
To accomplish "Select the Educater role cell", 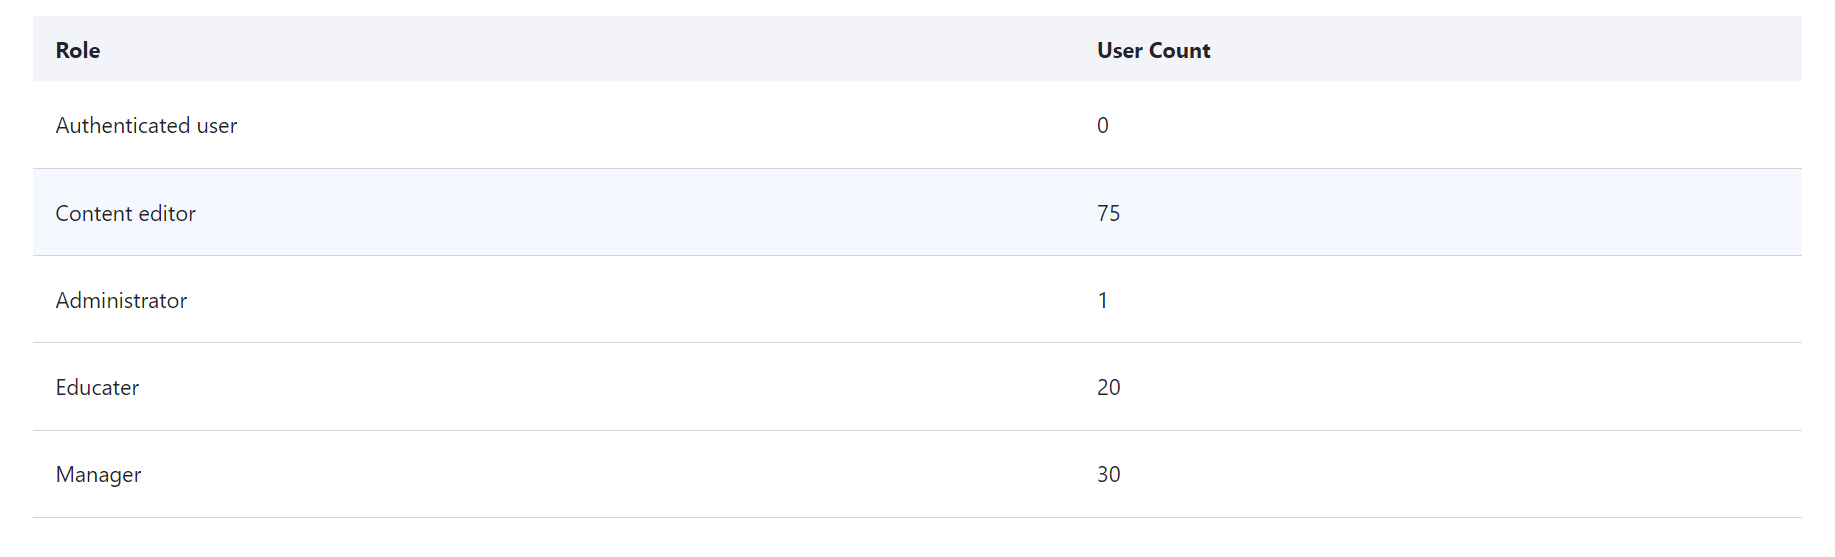I will (97, 387).
